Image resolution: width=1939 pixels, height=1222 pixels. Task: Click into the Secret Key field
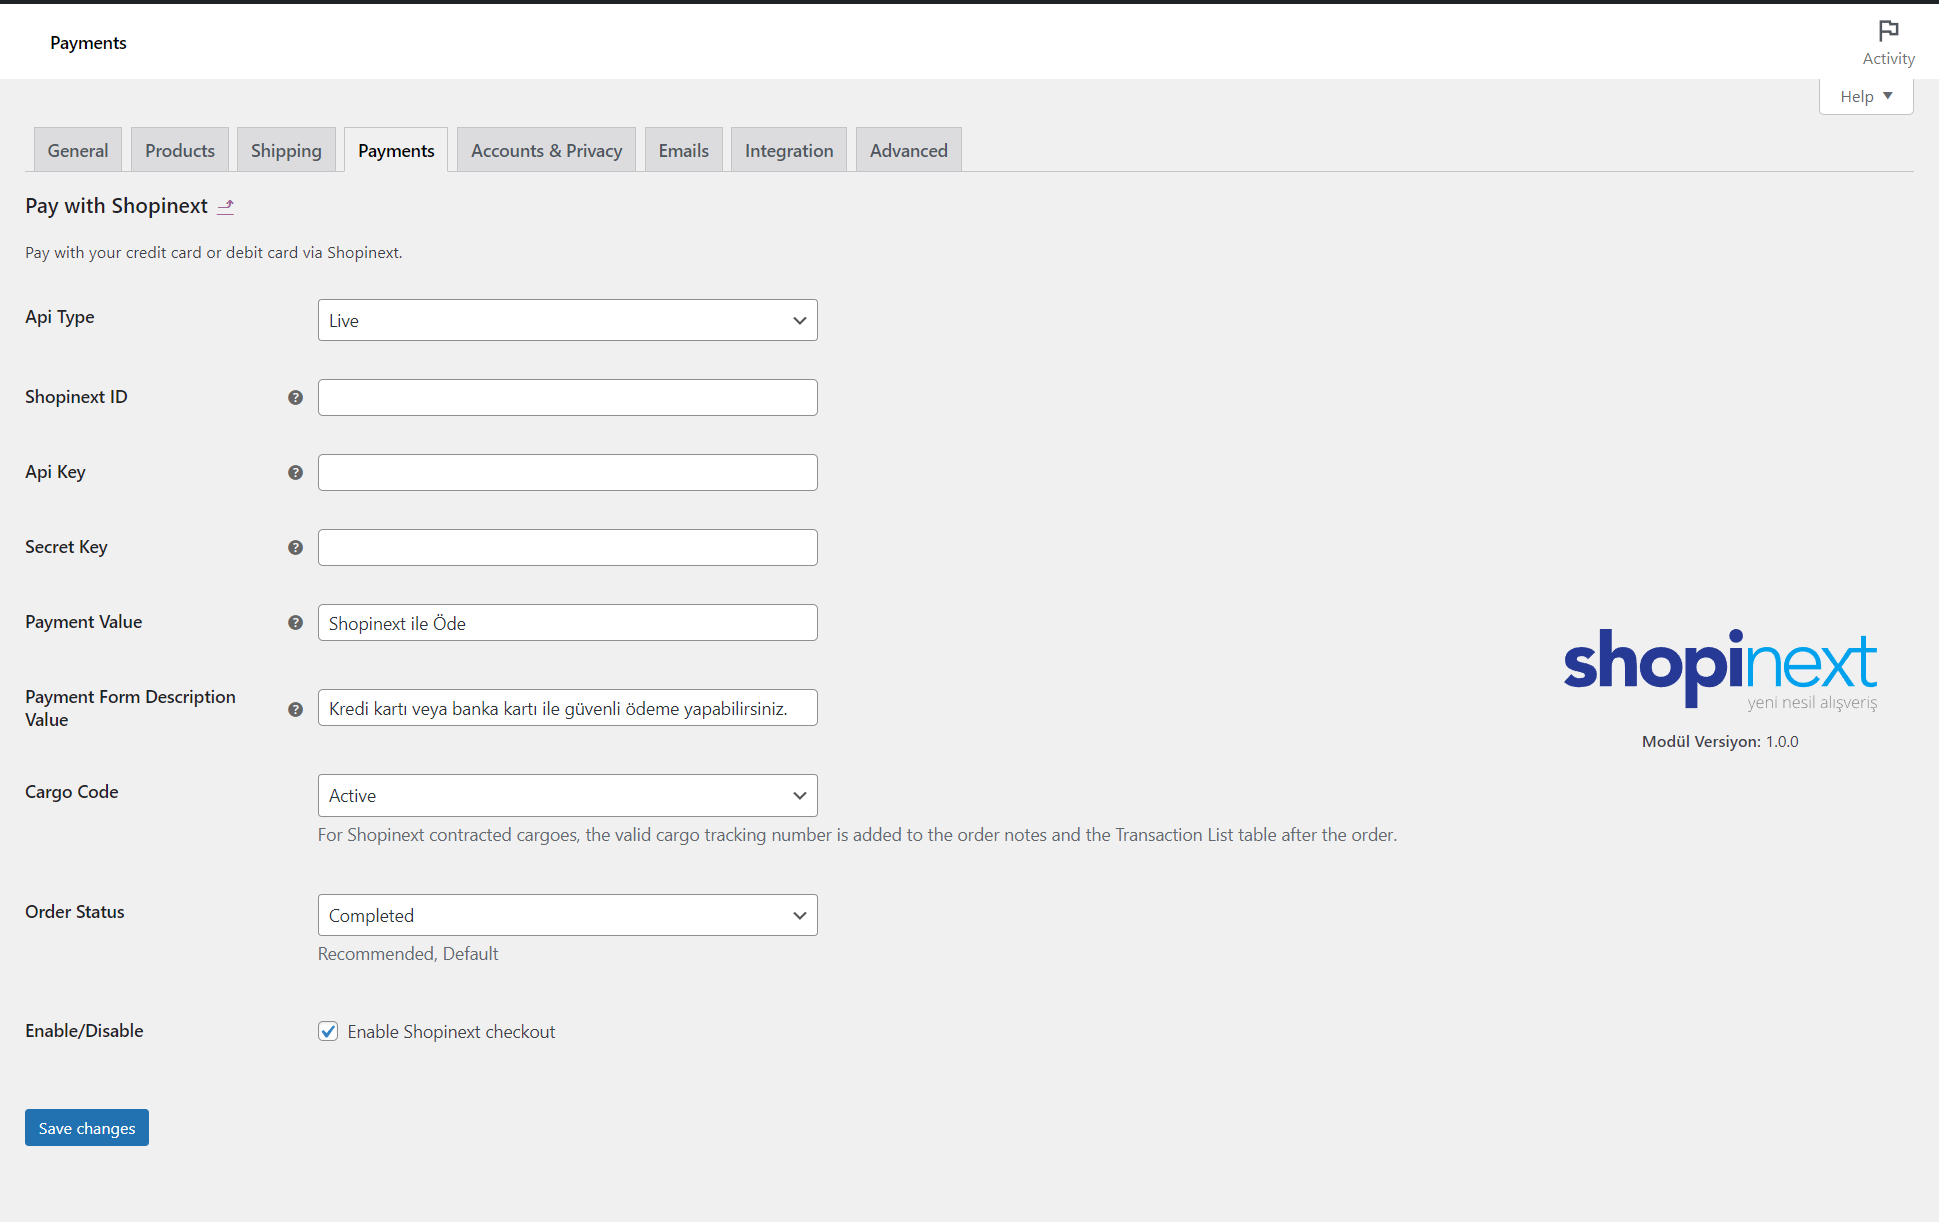(x=567, y=548)
